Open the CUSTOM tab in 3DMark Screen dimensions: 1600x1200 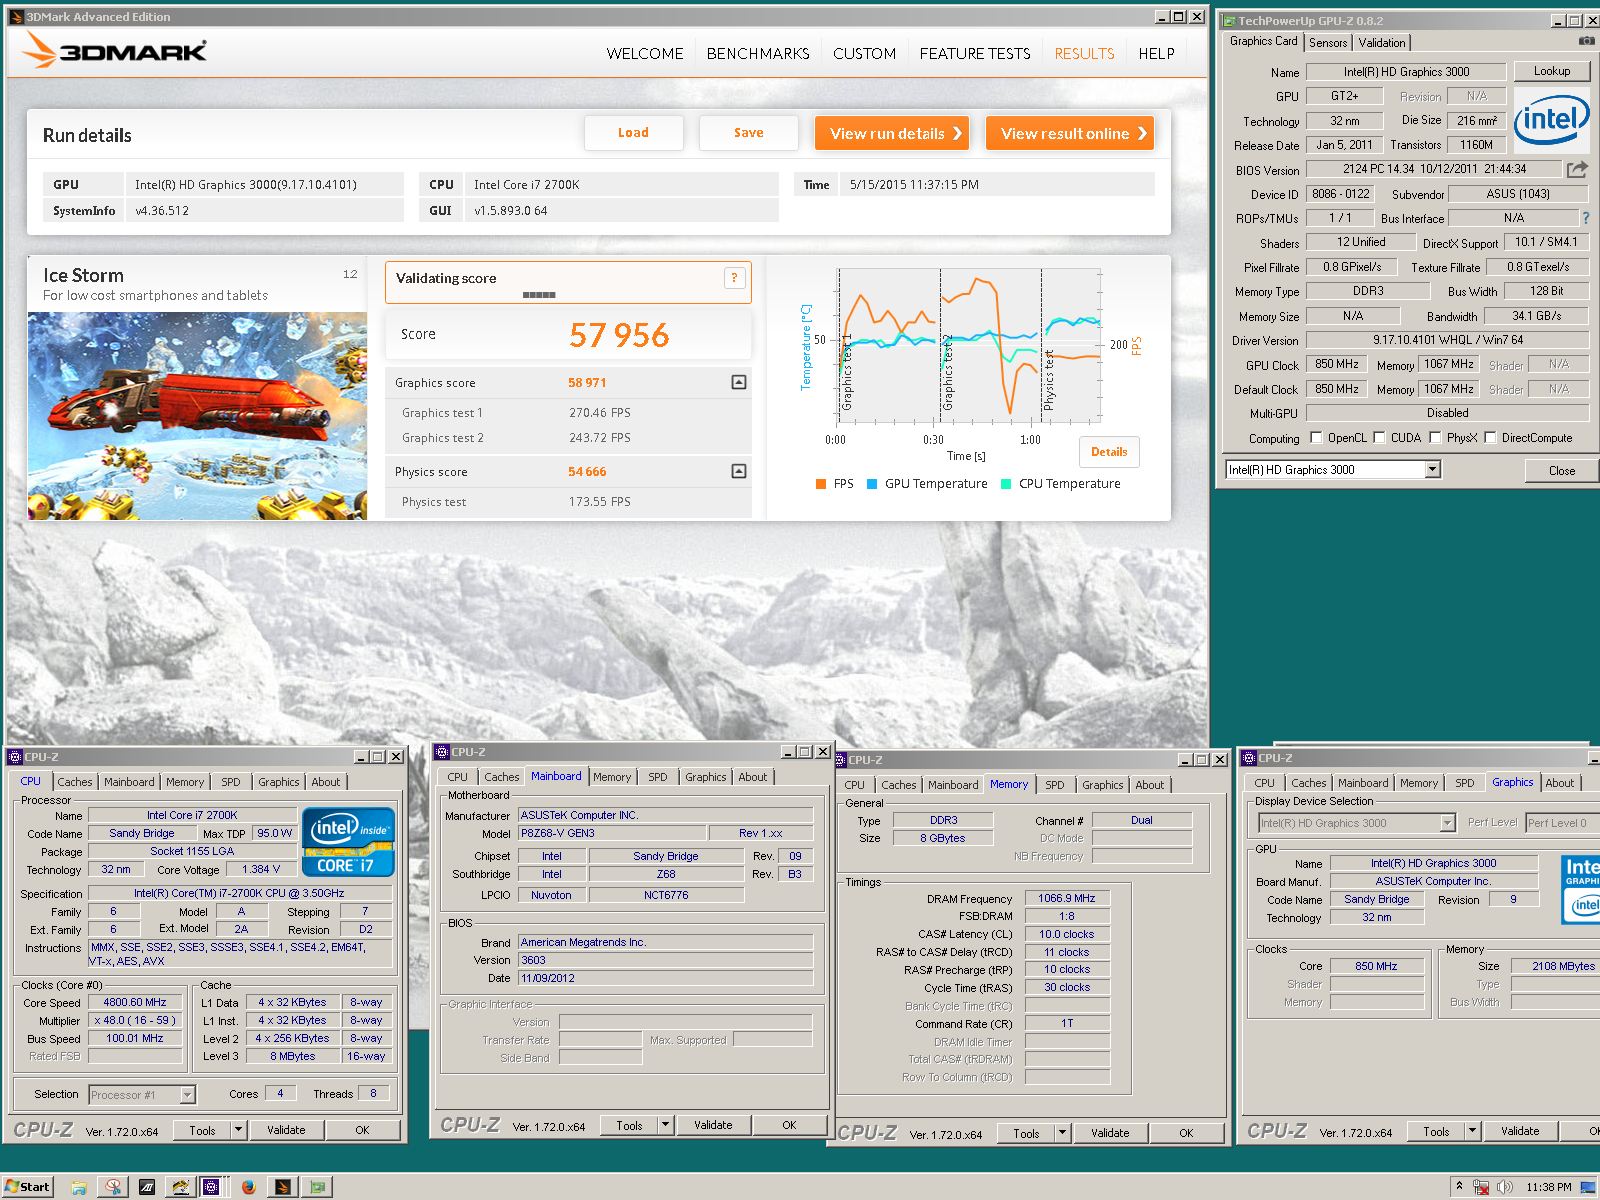pyautogui.click(x=864, y=54)
